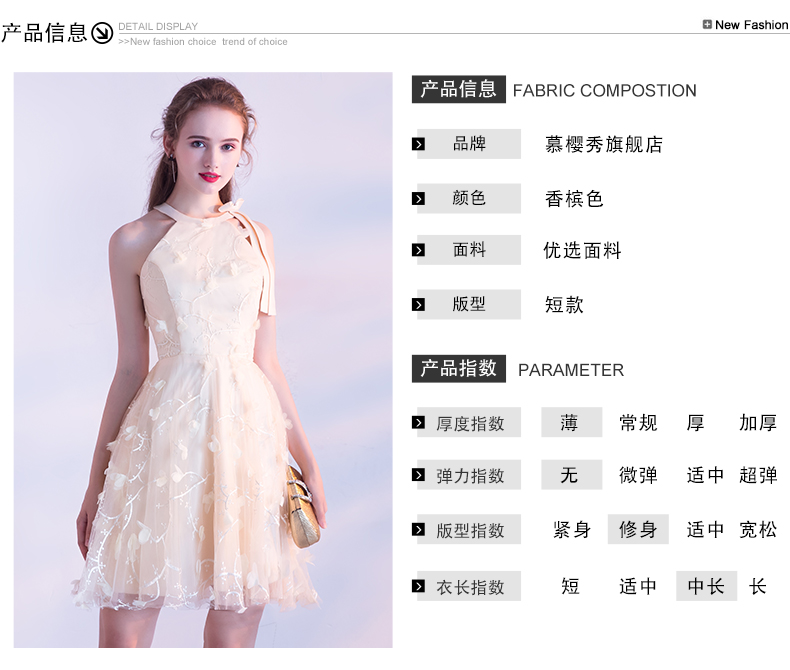Click the 衣长指数 label box
This screenshot has width=790, height=670.
point(469,586)
